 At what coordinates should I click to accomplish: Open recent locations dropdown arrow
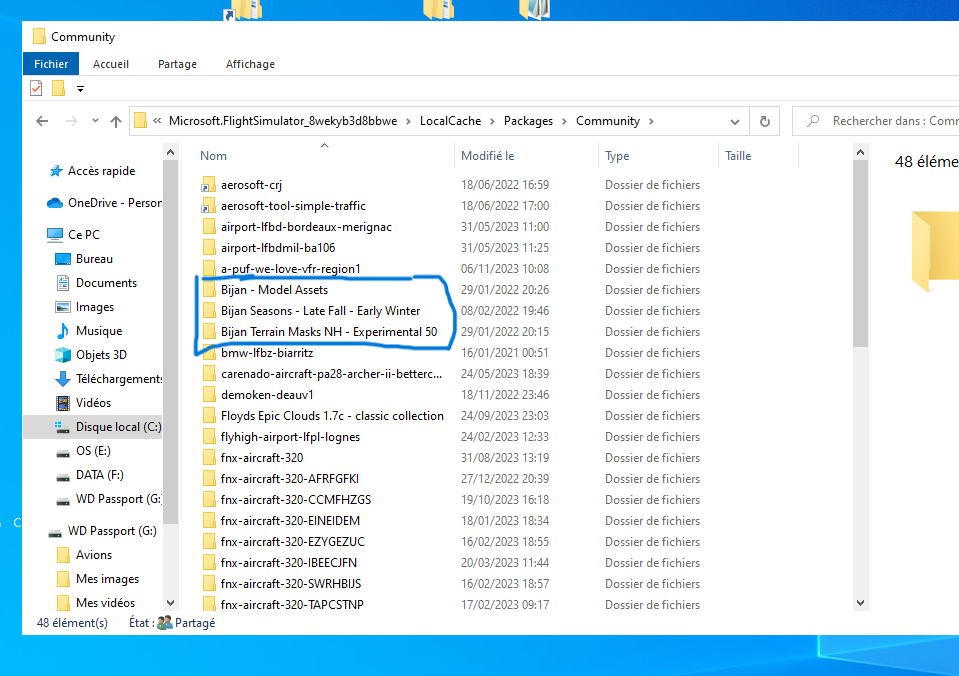(x=95, y=121)
